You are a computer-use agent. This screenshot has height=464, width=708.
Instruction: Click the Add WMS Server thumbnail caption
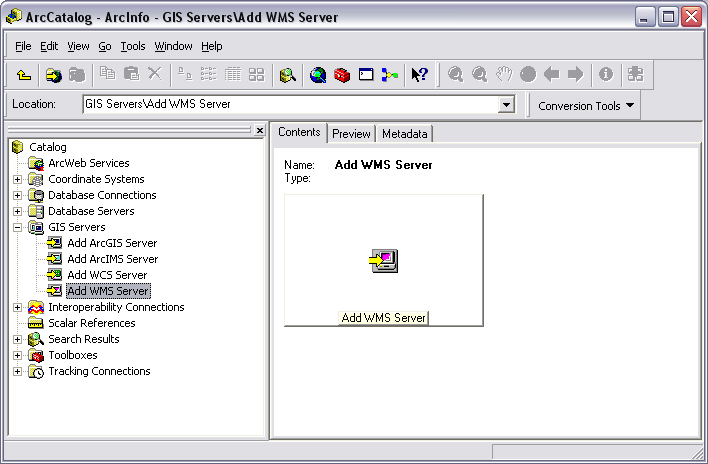pos(383,318)
